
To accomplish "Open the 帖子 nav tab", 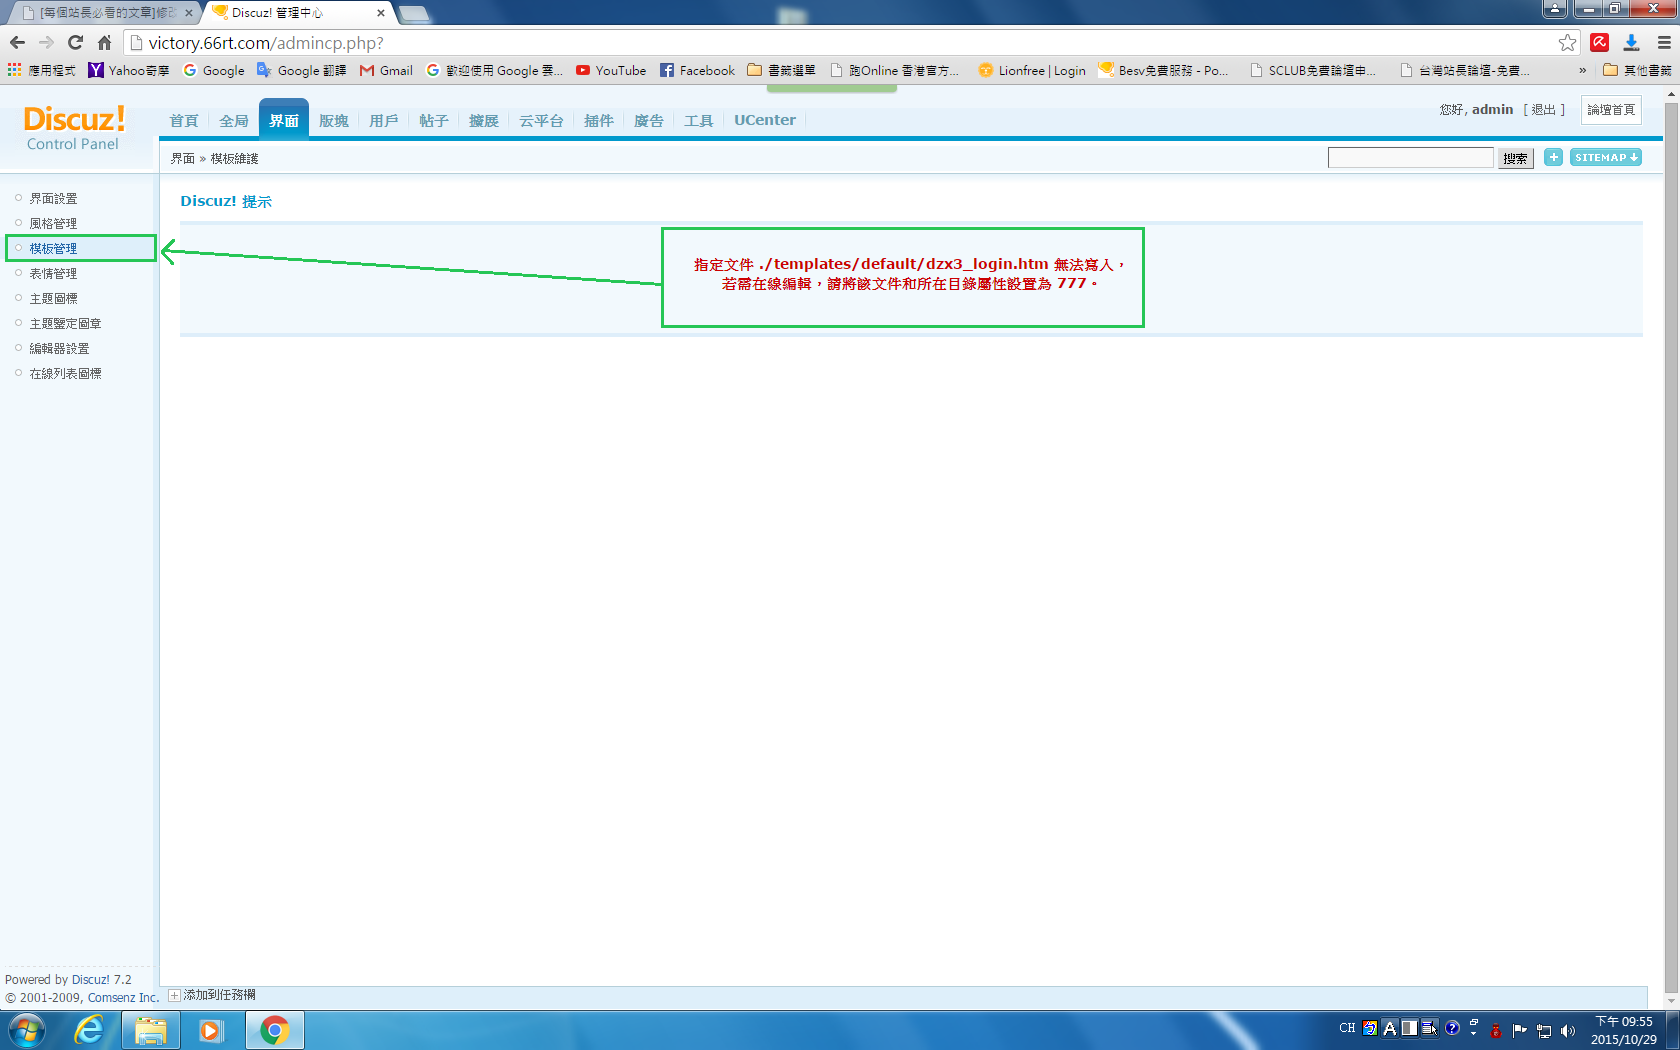I will click(x=434, y=120).
